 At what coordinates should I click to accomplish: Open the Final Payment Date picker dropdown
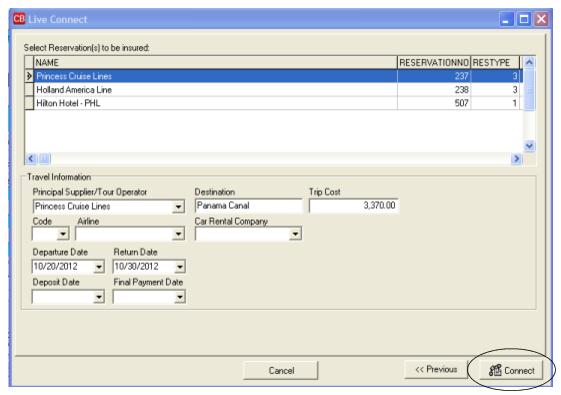180,297
